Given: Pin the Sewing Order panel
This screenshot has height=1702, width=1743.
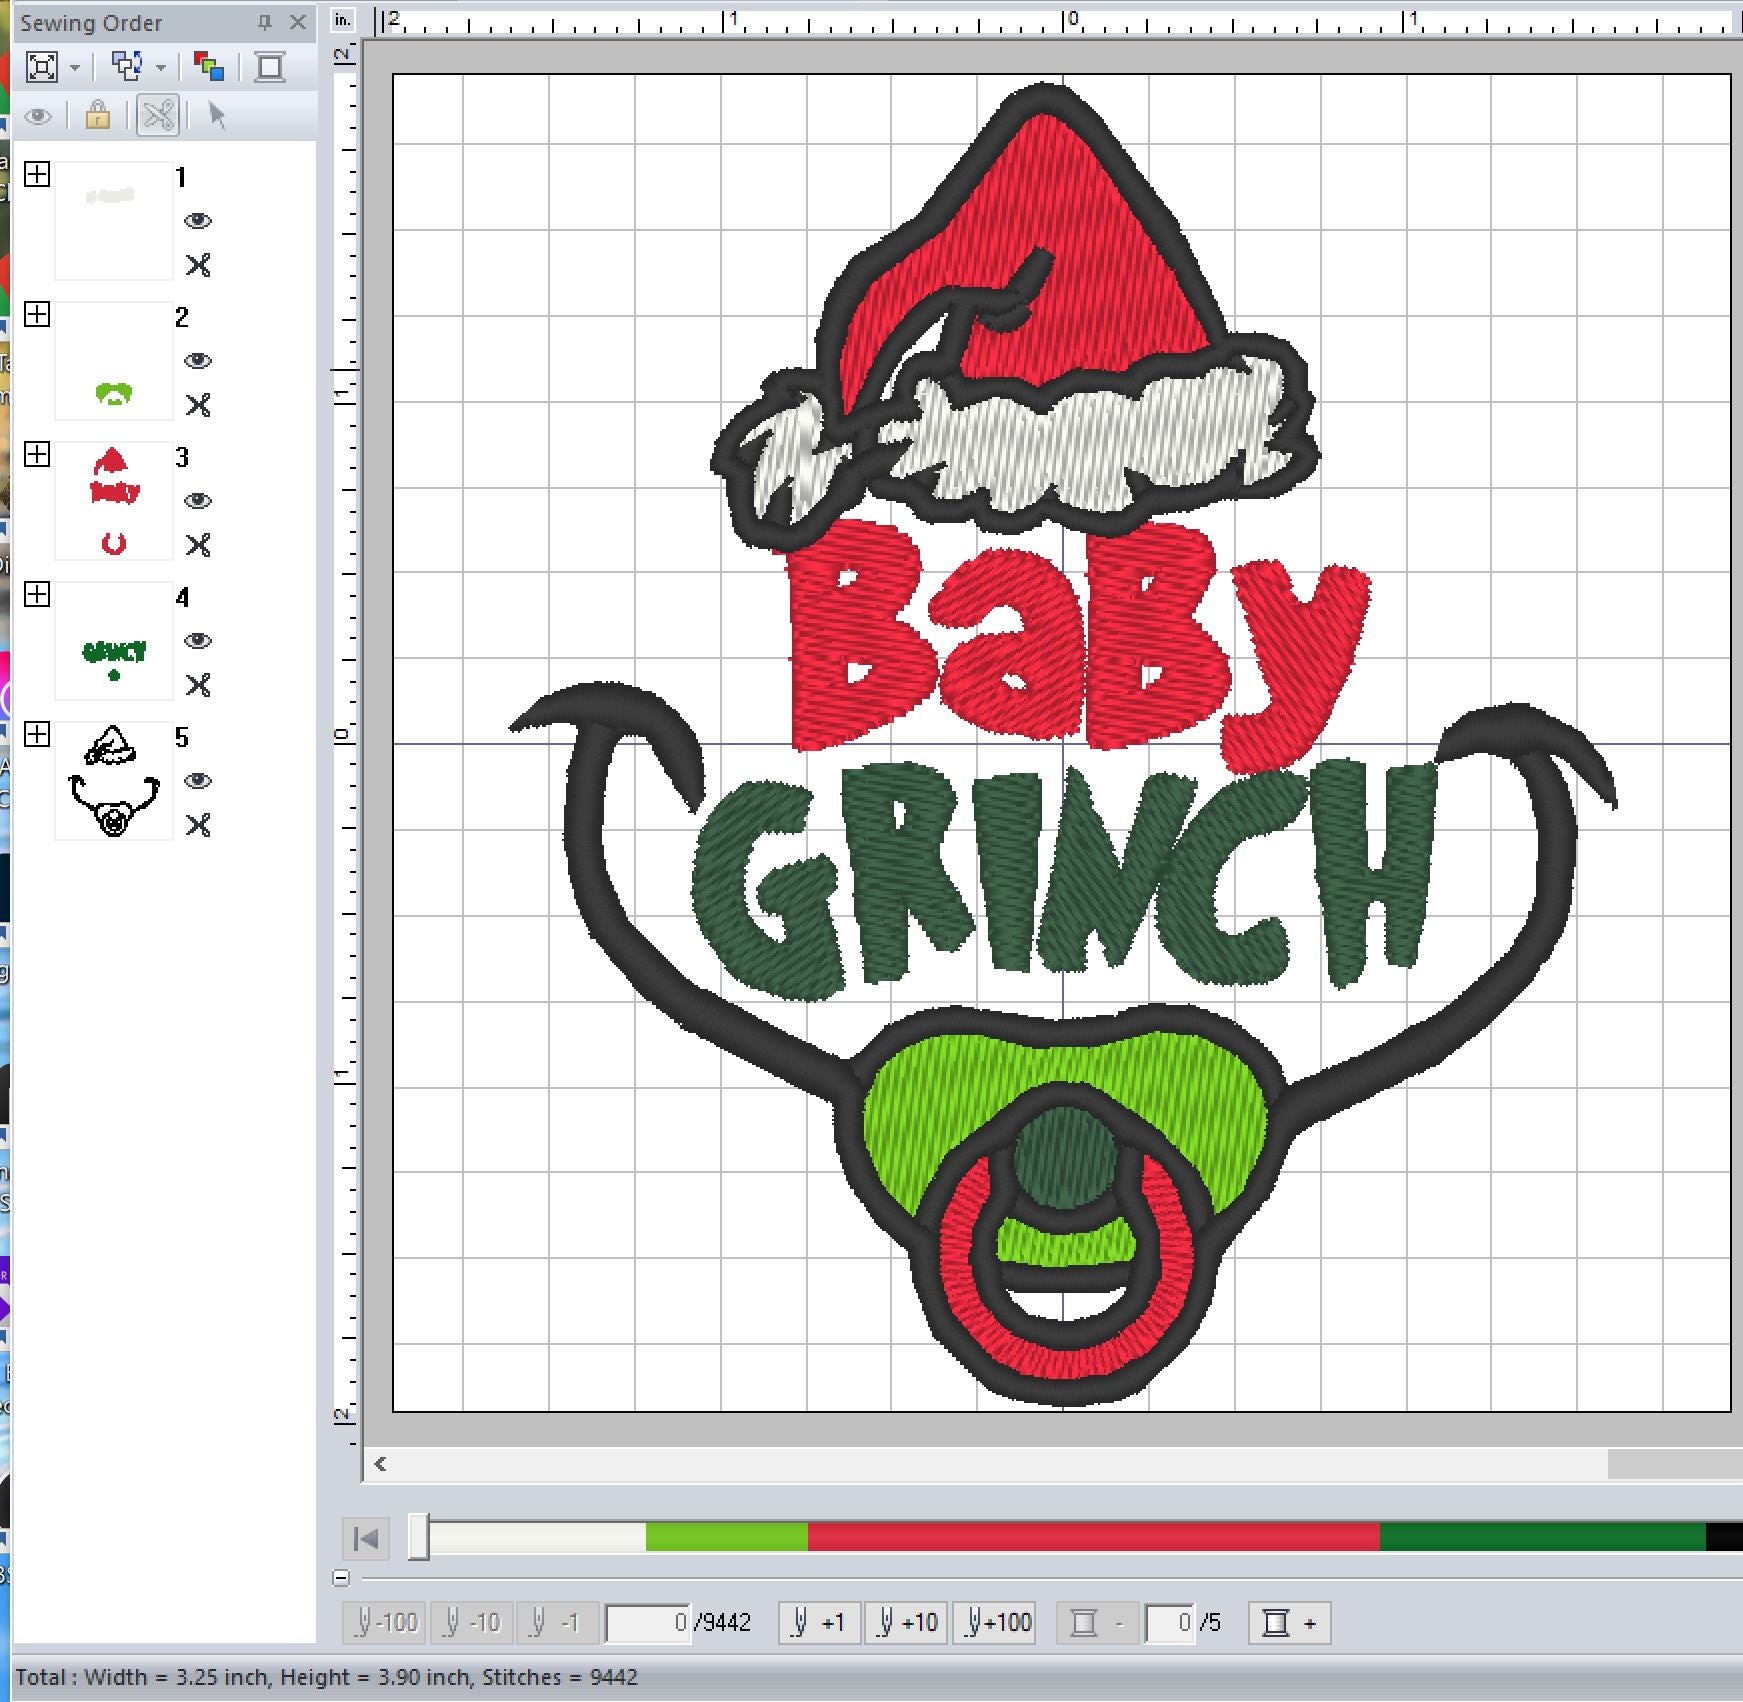Looking at the screenshot, I should click(265, 22).
